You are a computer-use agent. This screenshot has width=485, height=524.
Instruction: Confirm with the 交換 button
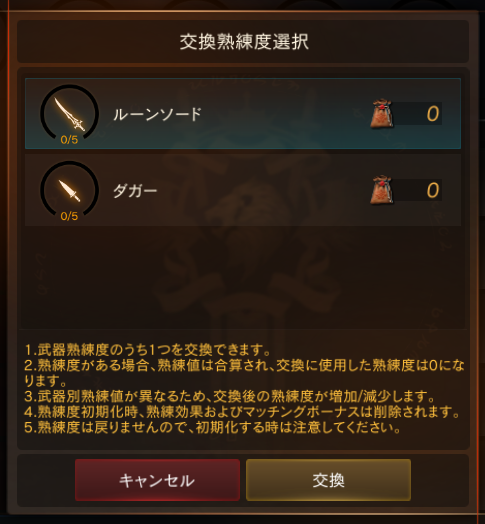tap(328, 480)
